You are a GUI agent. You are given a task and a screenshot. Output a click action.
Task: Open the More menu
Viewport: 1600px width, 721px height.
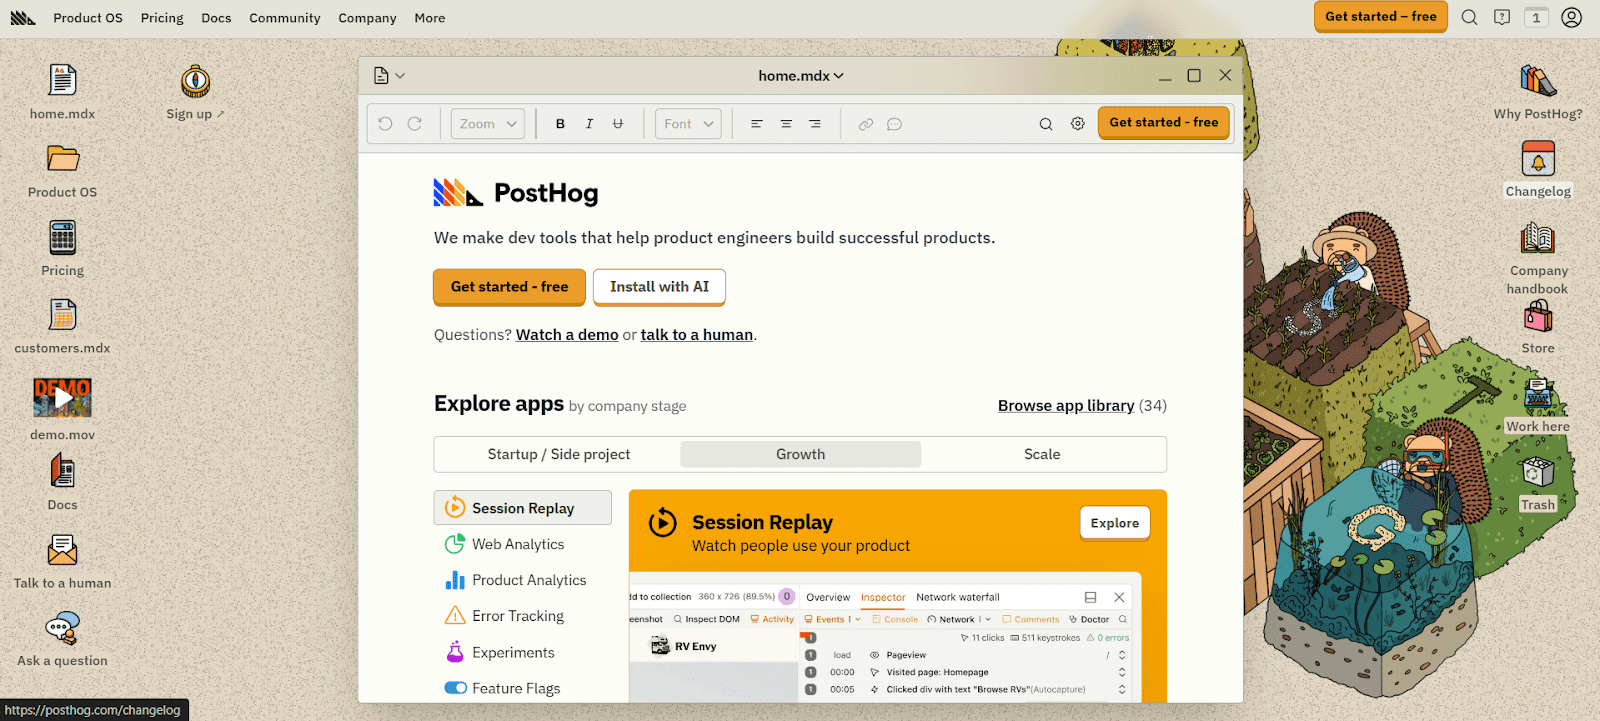tap(430, 18)
